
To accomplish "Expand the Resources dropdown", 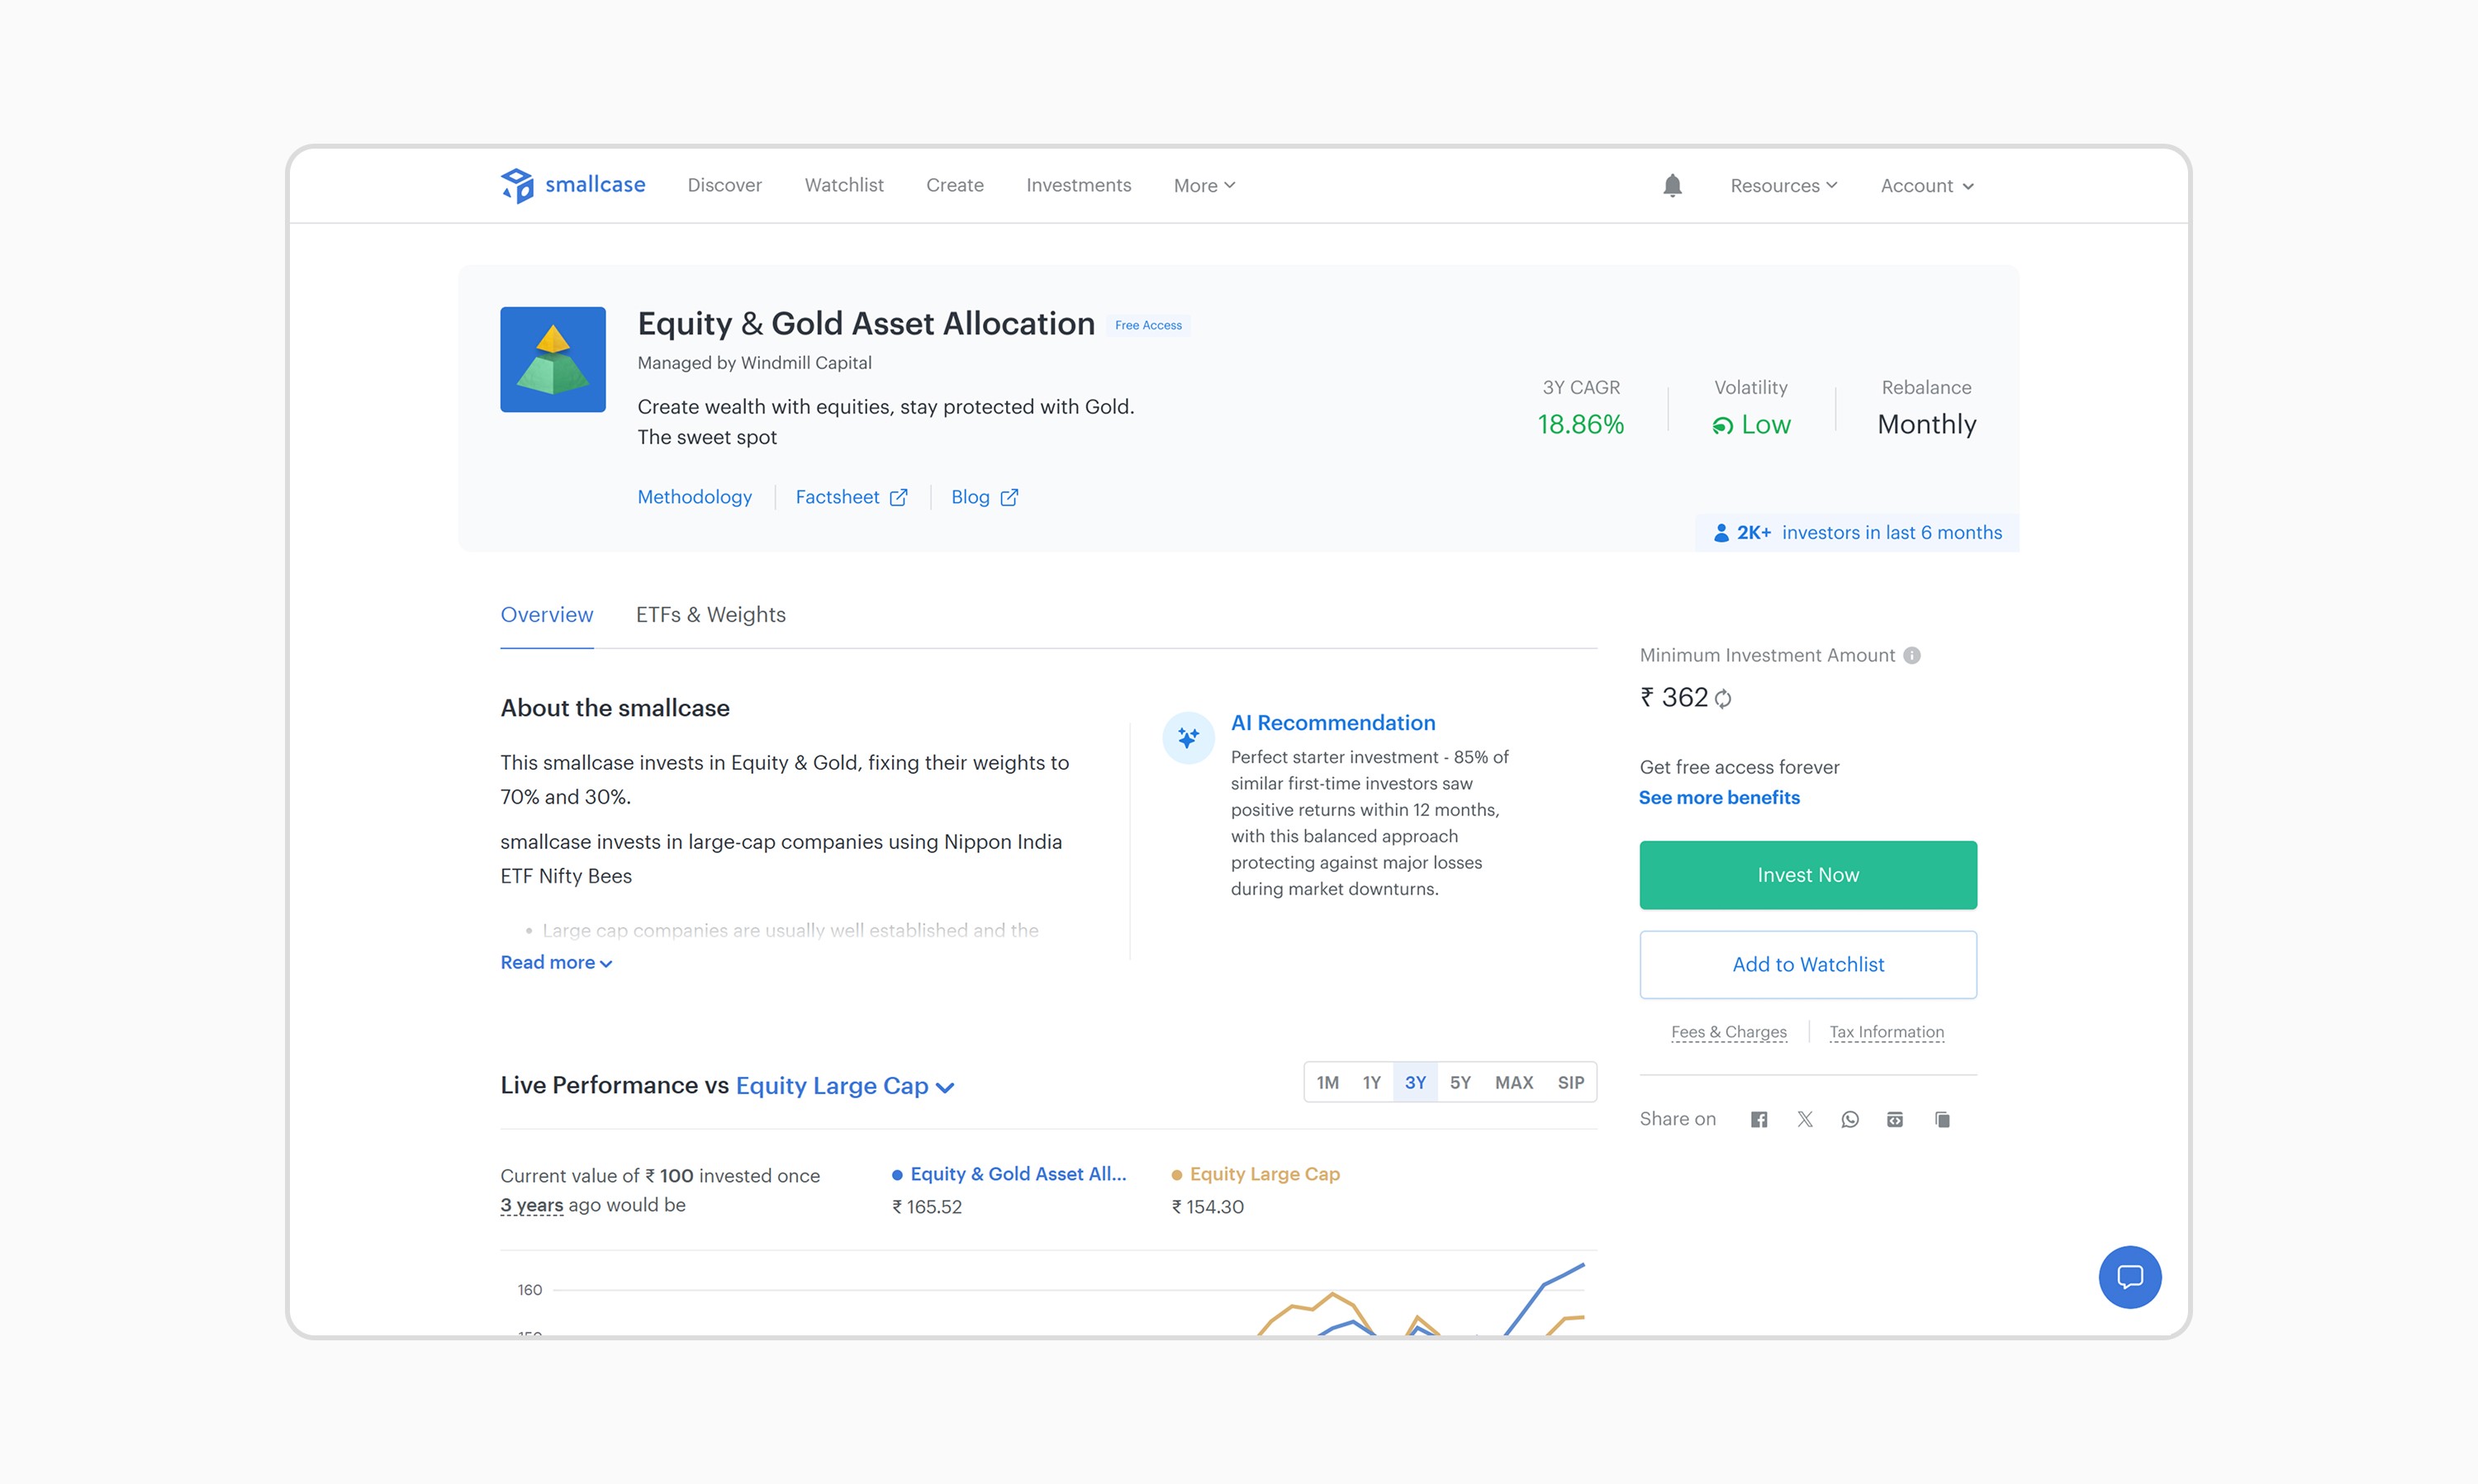I will point(1783,185).
